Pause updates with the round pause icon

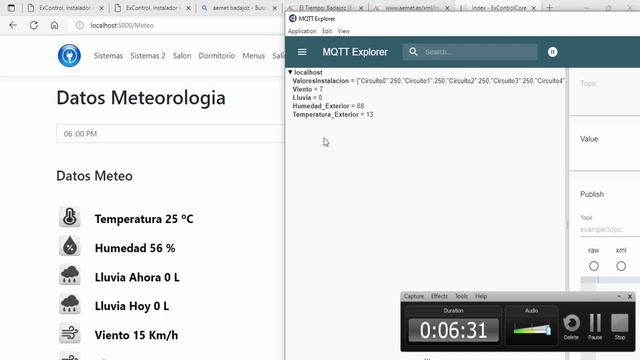pos(552,52)
